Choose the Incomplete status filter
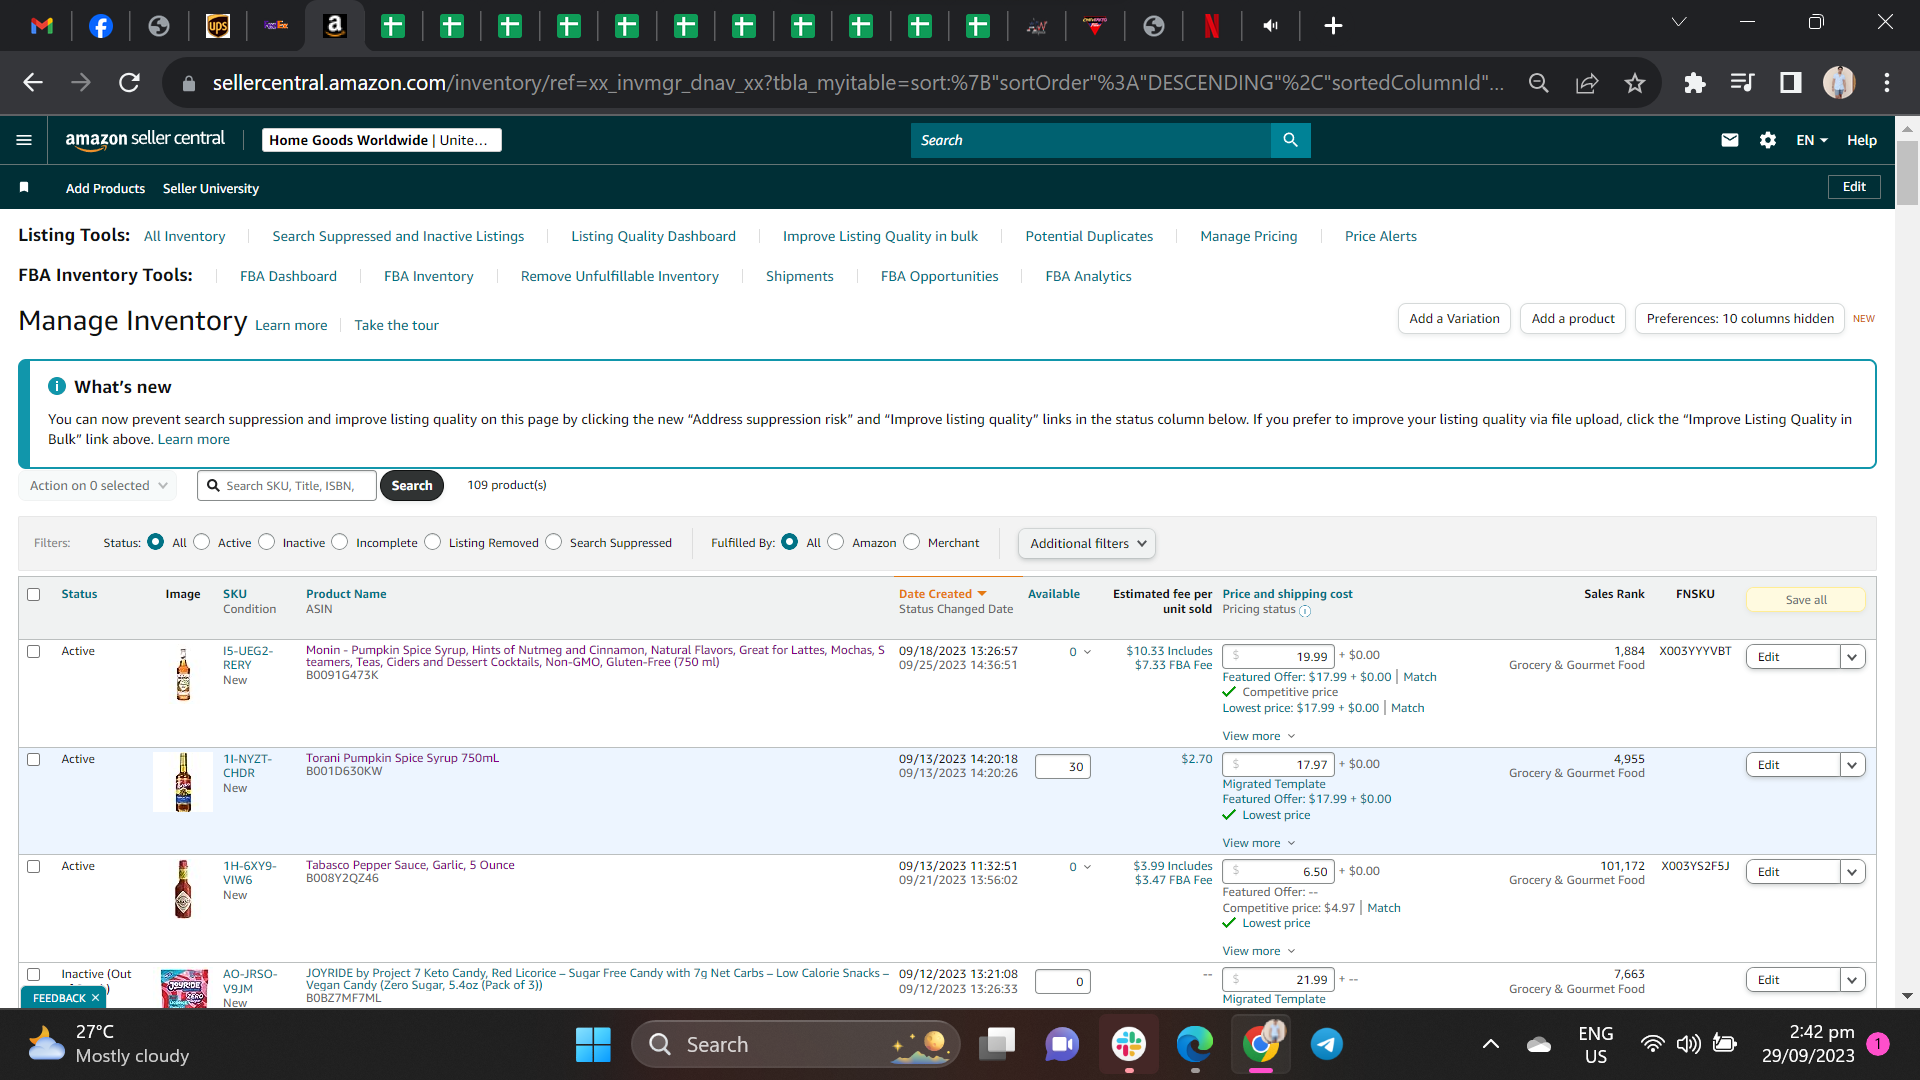Screen dimensions: 1920x1080 [x=340, y=542]
